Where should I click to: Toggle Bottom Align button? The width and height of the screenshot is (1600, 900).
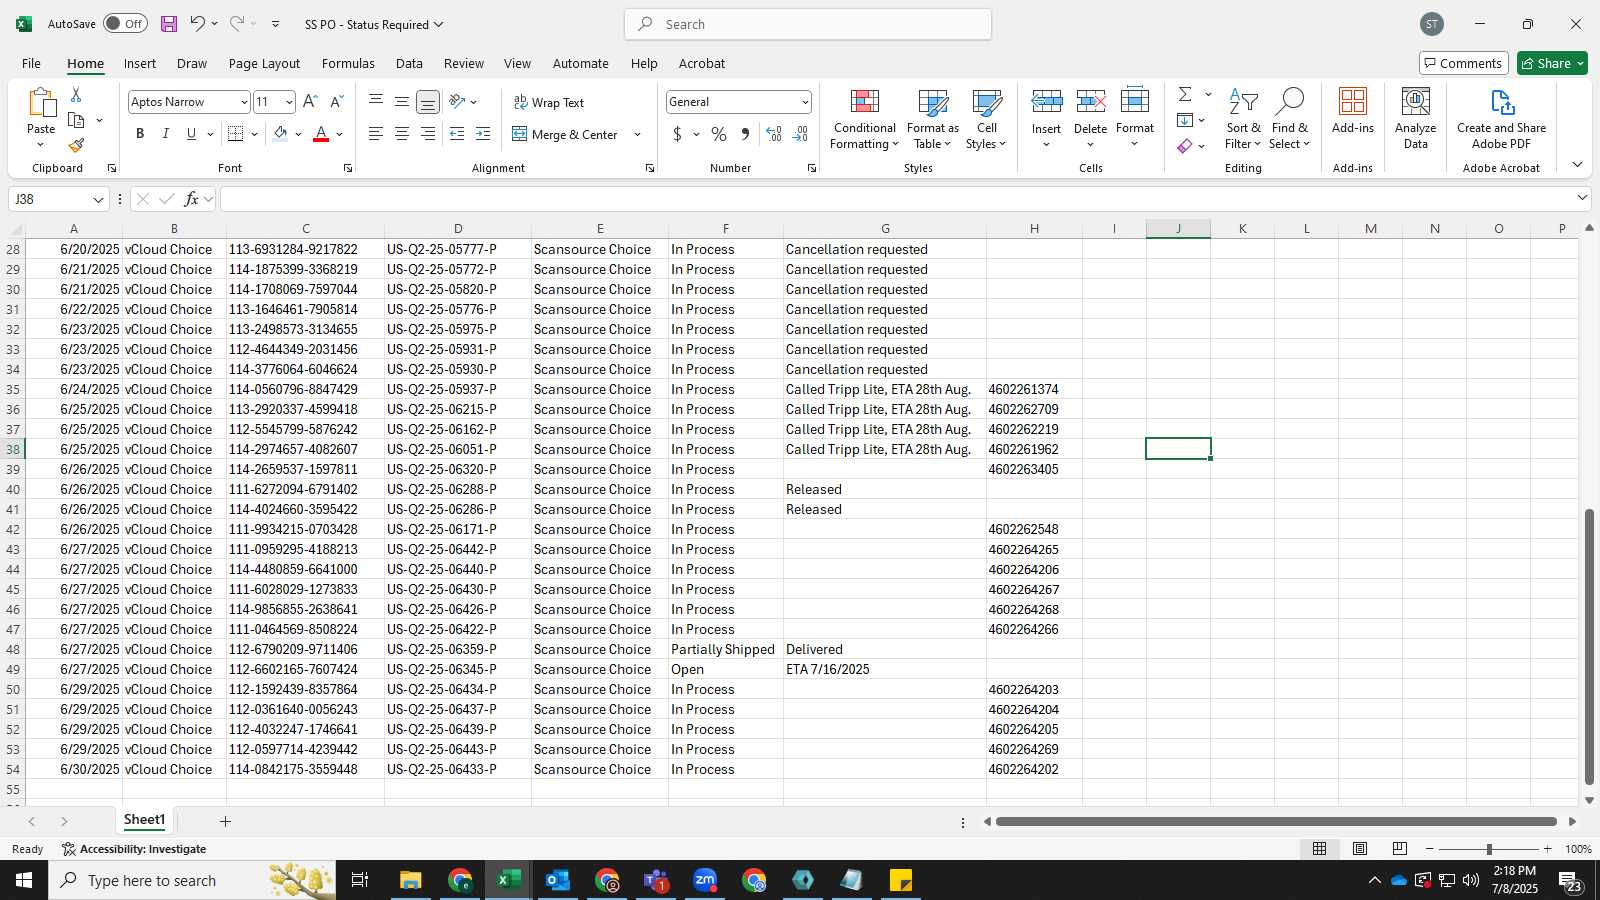pyautogui.click(x=427, y=102)
